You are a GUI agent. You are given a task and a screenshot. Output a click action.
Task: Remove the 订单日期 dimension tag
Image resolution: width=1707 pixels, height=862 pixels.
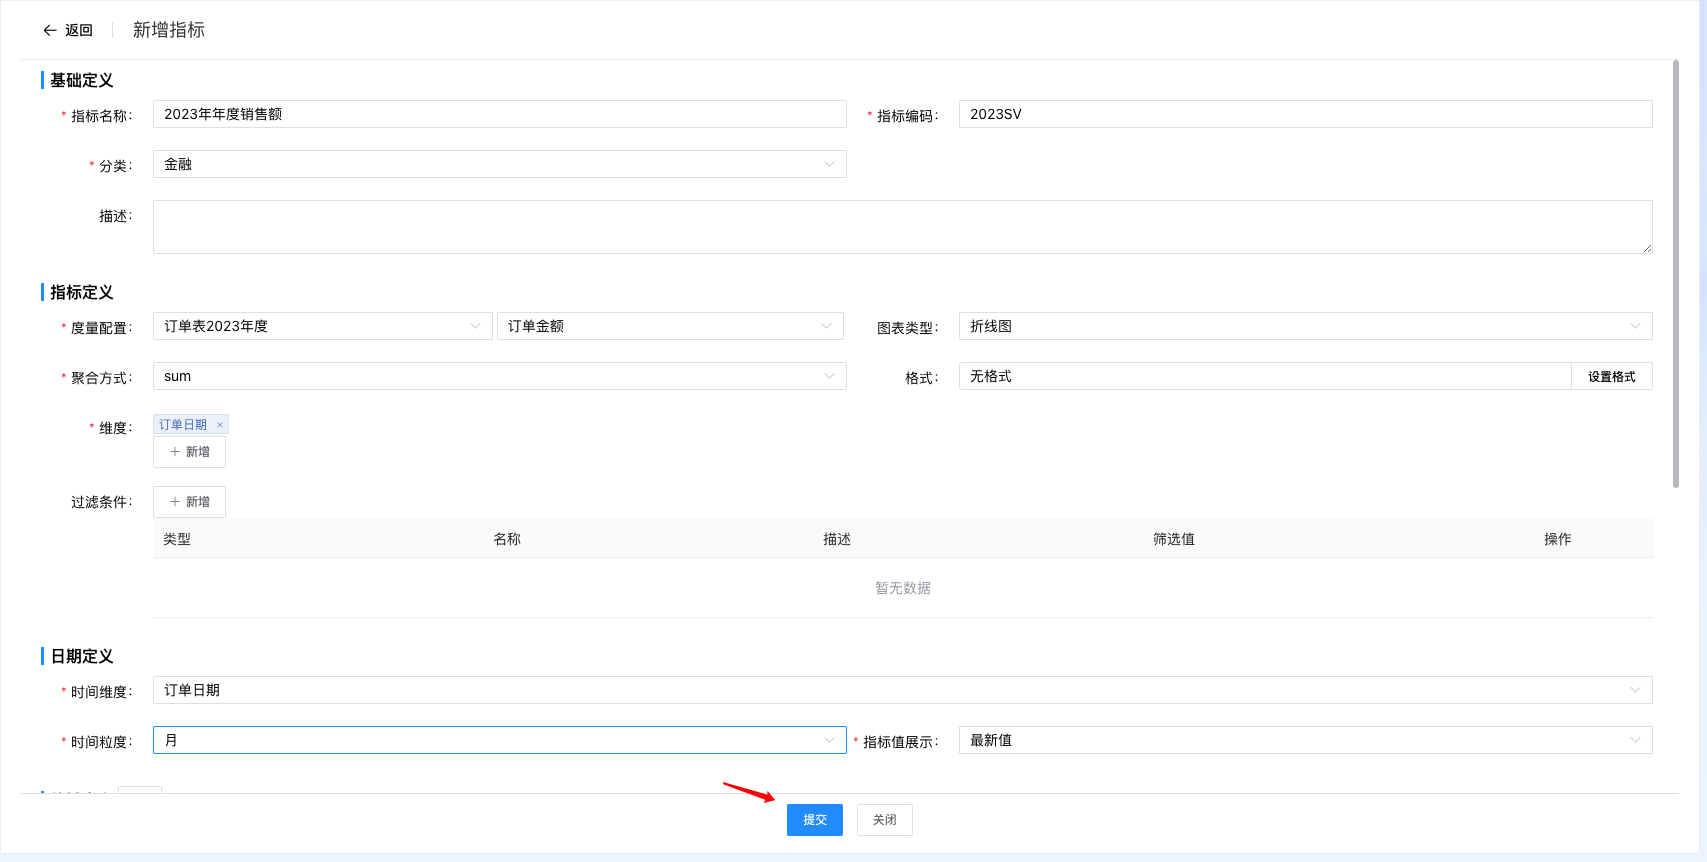coord(220,425)
